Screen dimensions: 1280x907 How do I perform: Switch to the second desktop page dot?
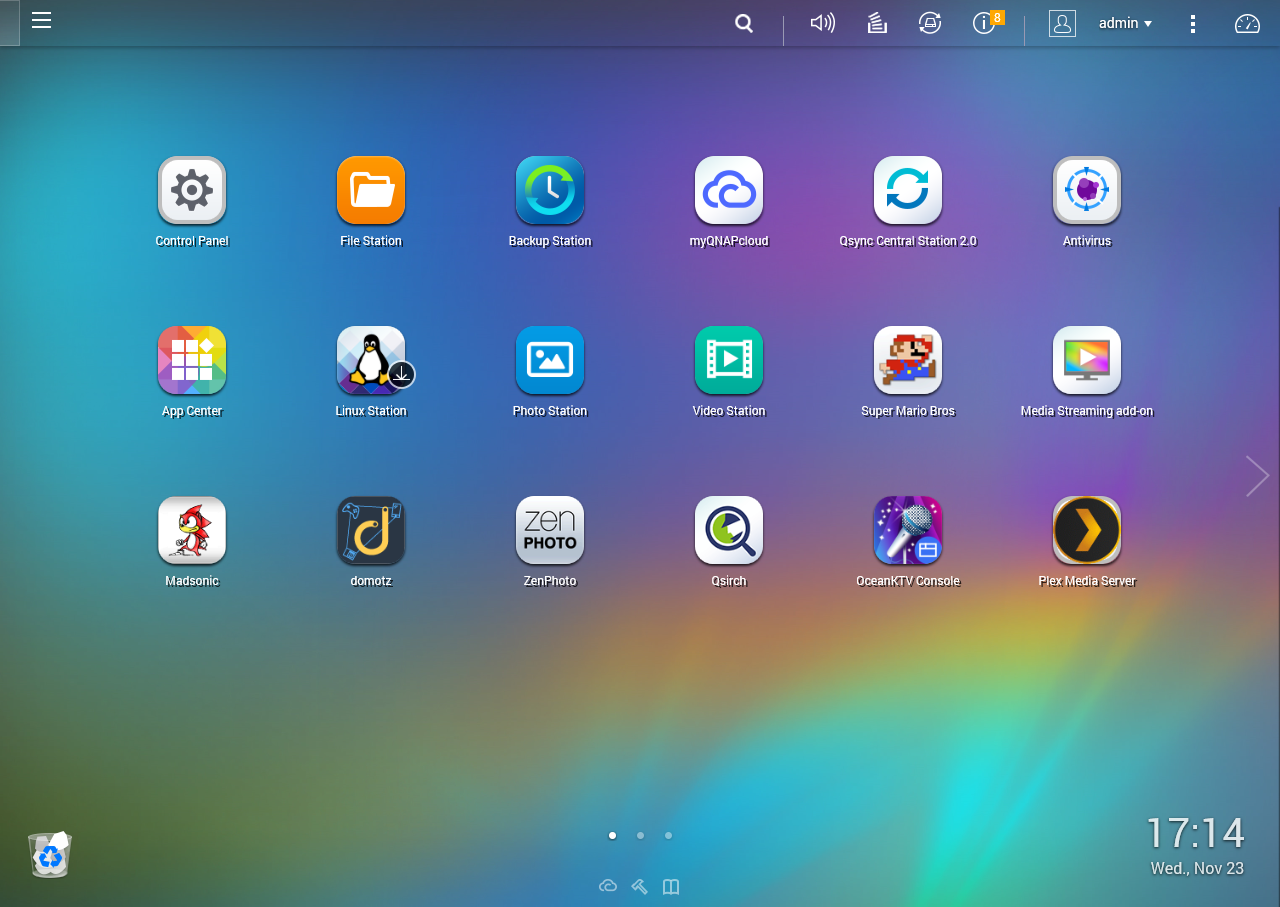tap(640, 835)
